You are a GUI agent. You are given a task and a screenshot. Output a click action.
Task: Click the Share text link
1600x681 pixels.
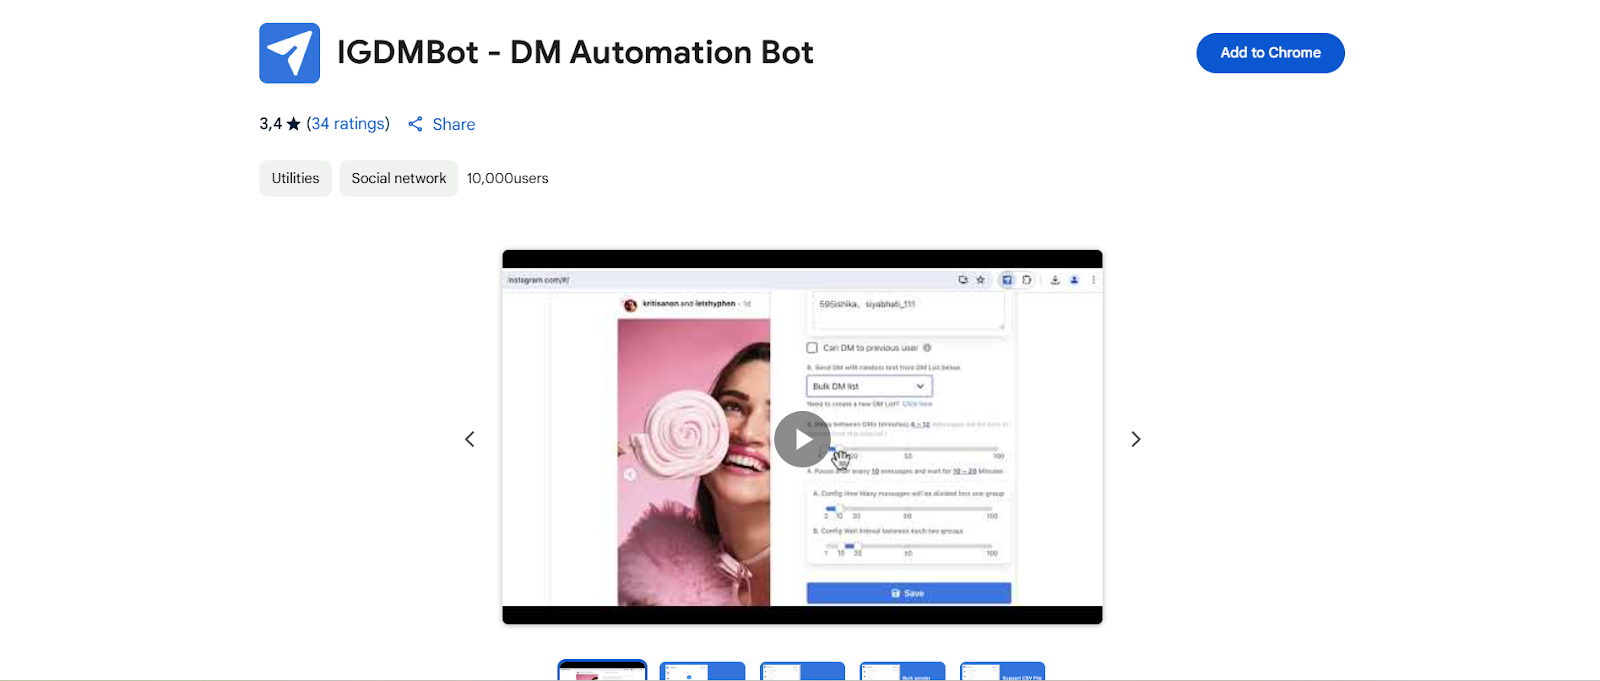click(454, 124)
